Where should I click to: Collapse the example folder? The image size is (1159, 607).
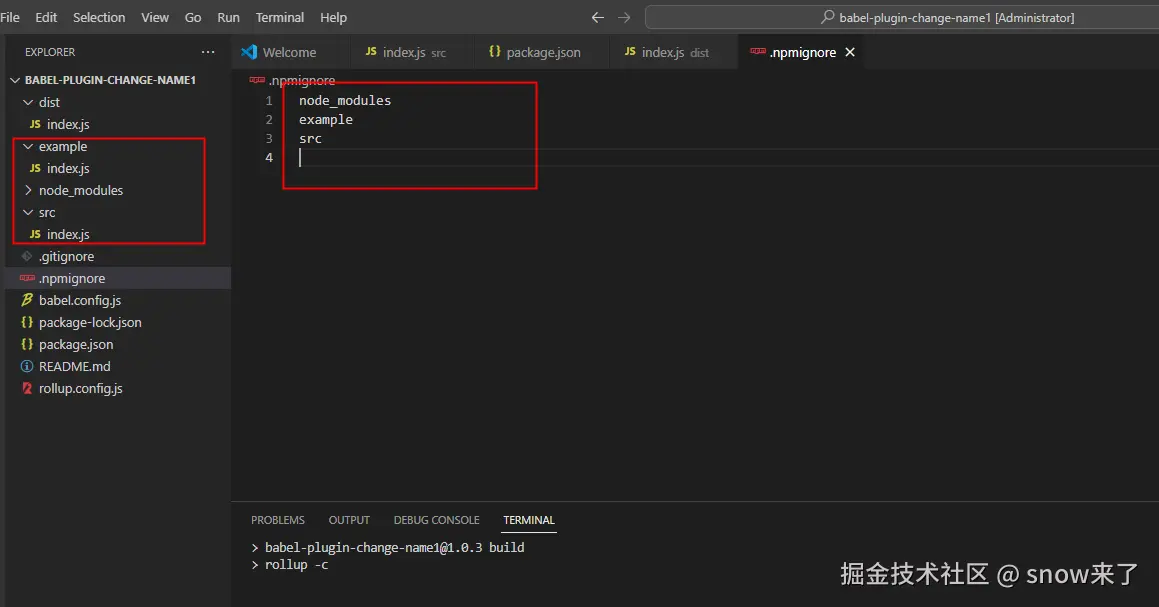coord(28,146)
